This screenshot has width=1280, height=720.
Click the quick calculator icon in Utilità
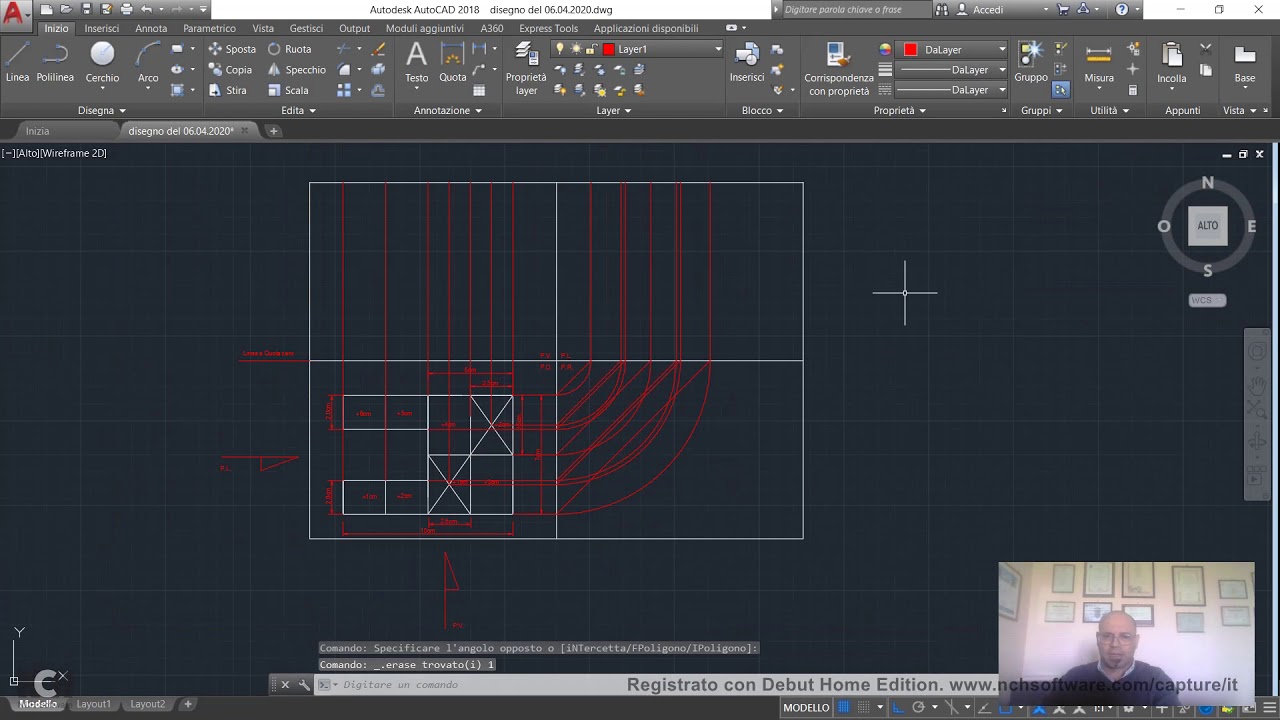[1132, 90]
